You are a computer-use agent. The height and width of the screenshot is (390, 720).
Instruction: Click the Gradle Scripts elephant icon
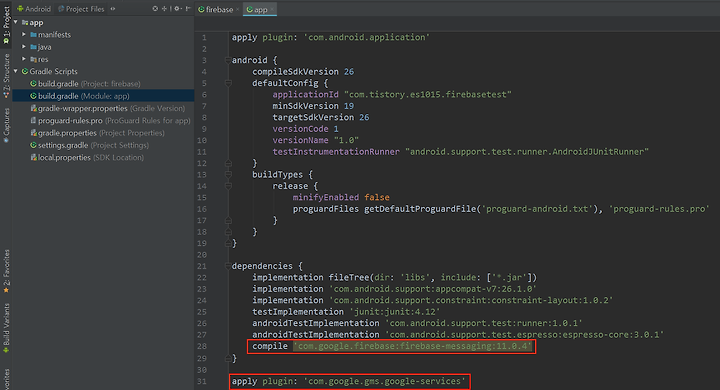point(25,71)
